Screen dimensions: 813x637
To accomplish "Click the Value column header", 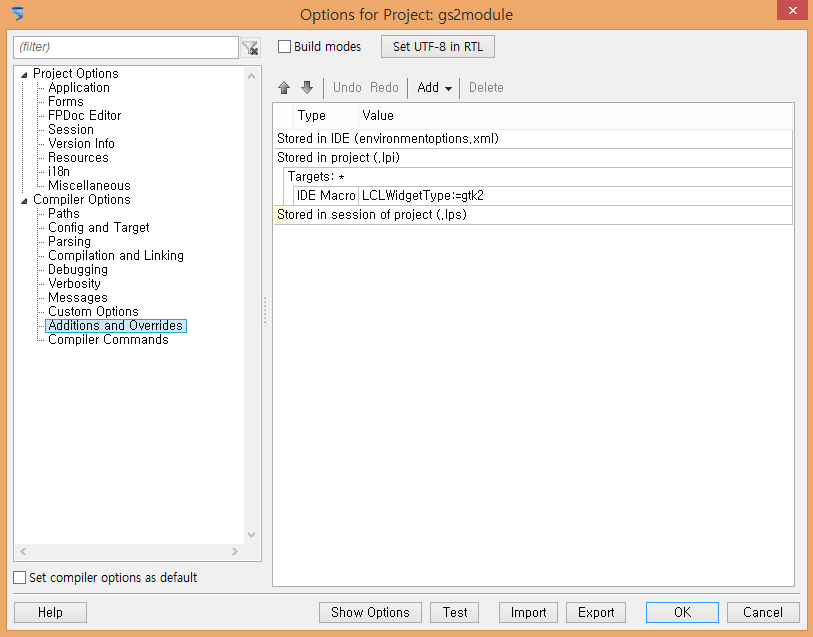I will tap(576, 116).
